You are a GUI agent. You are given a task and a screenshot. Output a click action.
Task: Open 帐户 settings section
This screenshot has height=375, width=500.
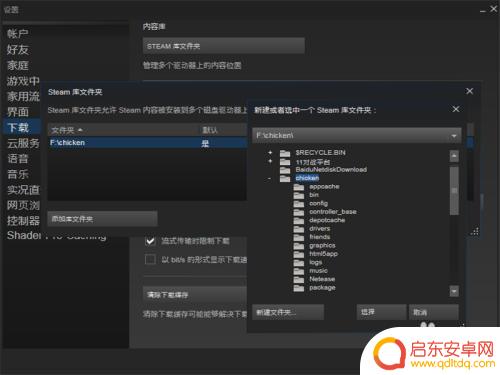pyautogui.click(x=18, y=34)
